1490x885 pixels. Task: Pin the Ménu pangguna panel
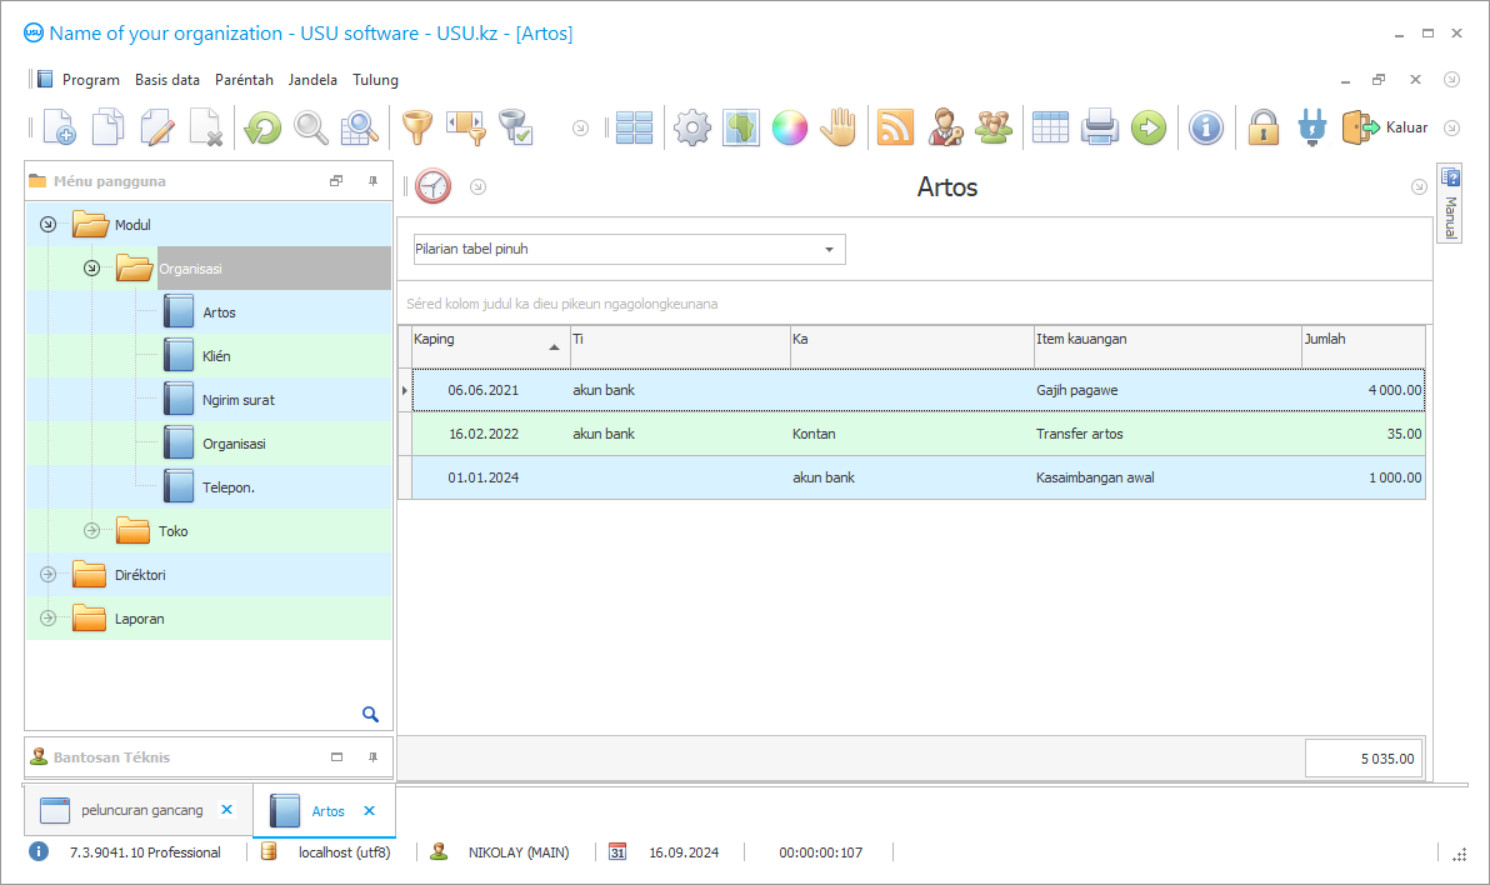point(373,181)
